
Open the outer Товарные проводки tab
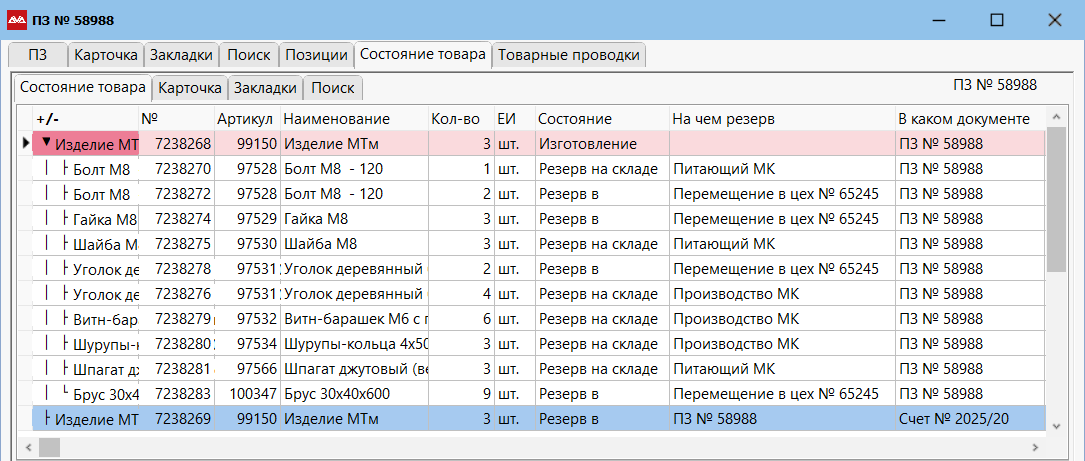(x=569, y=55)
